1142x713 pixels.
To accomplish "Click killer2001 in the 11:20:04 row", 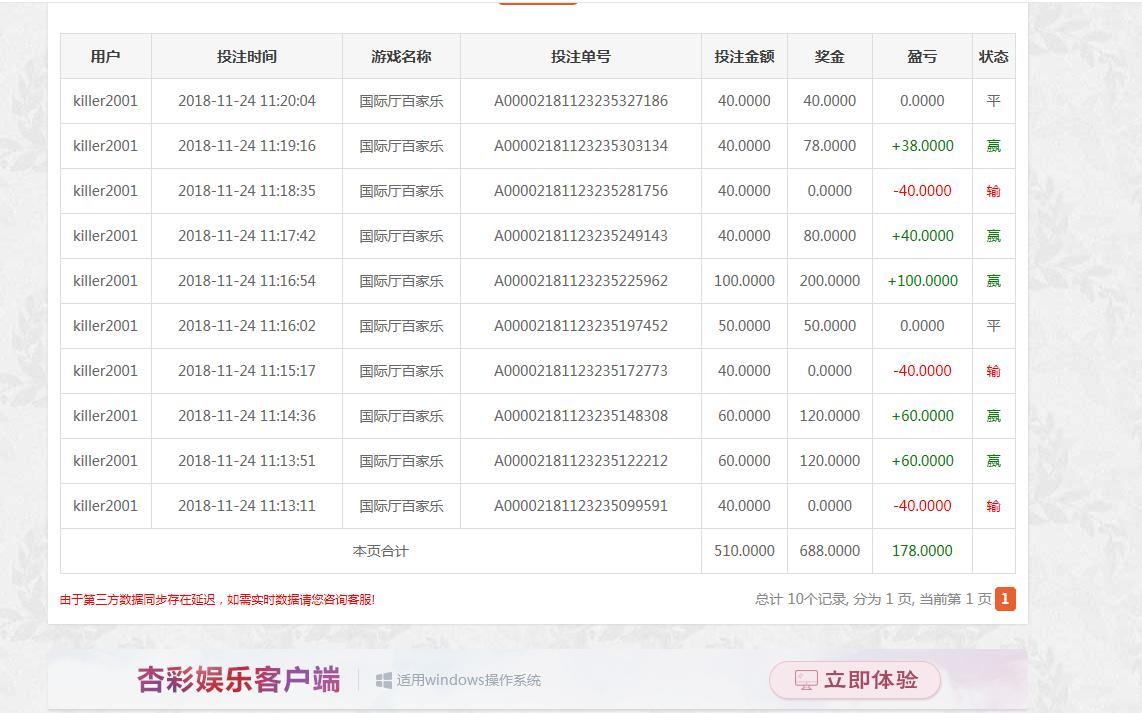I will (106, 101).
